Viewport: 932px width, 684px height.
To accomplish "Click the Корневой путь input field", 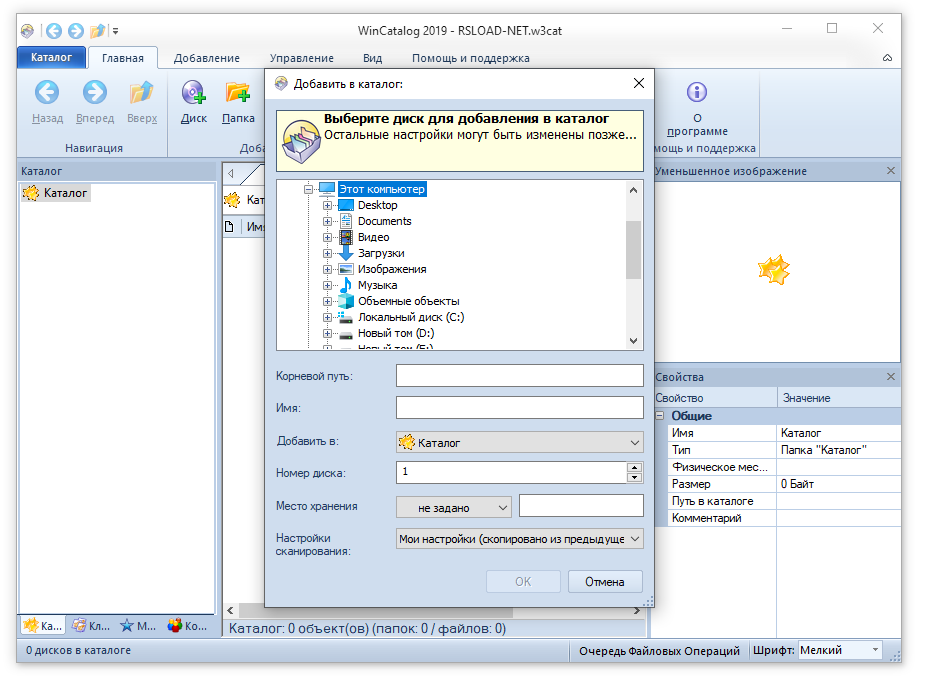I will coord(519,376).
